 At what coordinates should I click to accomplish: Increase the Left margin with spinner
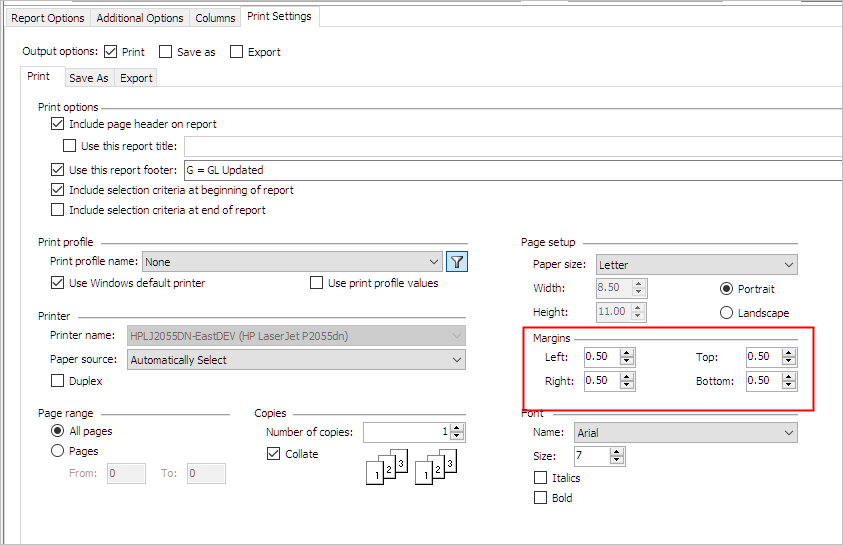627,353
